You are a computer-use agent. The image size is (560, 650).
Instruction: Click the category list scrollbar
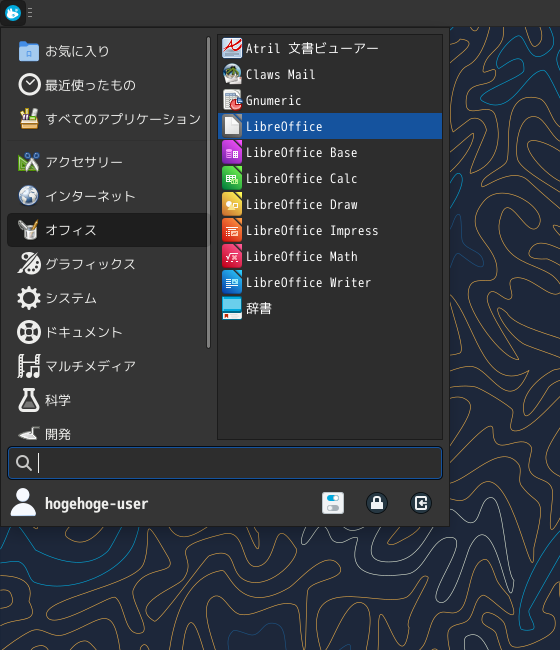click(x=208, y=193)
